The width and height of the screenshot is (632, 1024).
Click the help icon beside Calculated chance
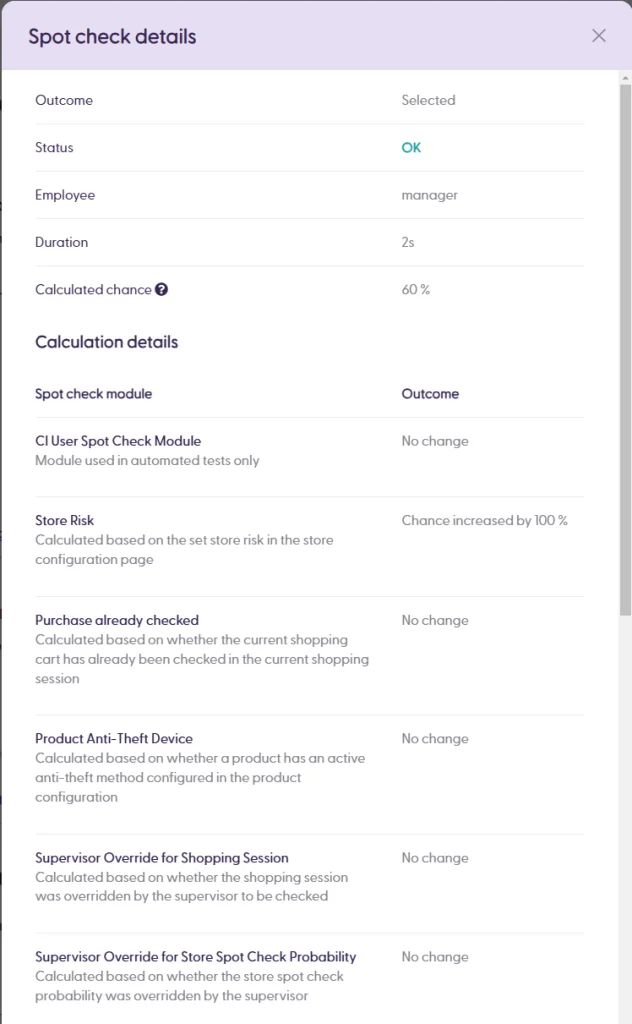click(161, 290)
